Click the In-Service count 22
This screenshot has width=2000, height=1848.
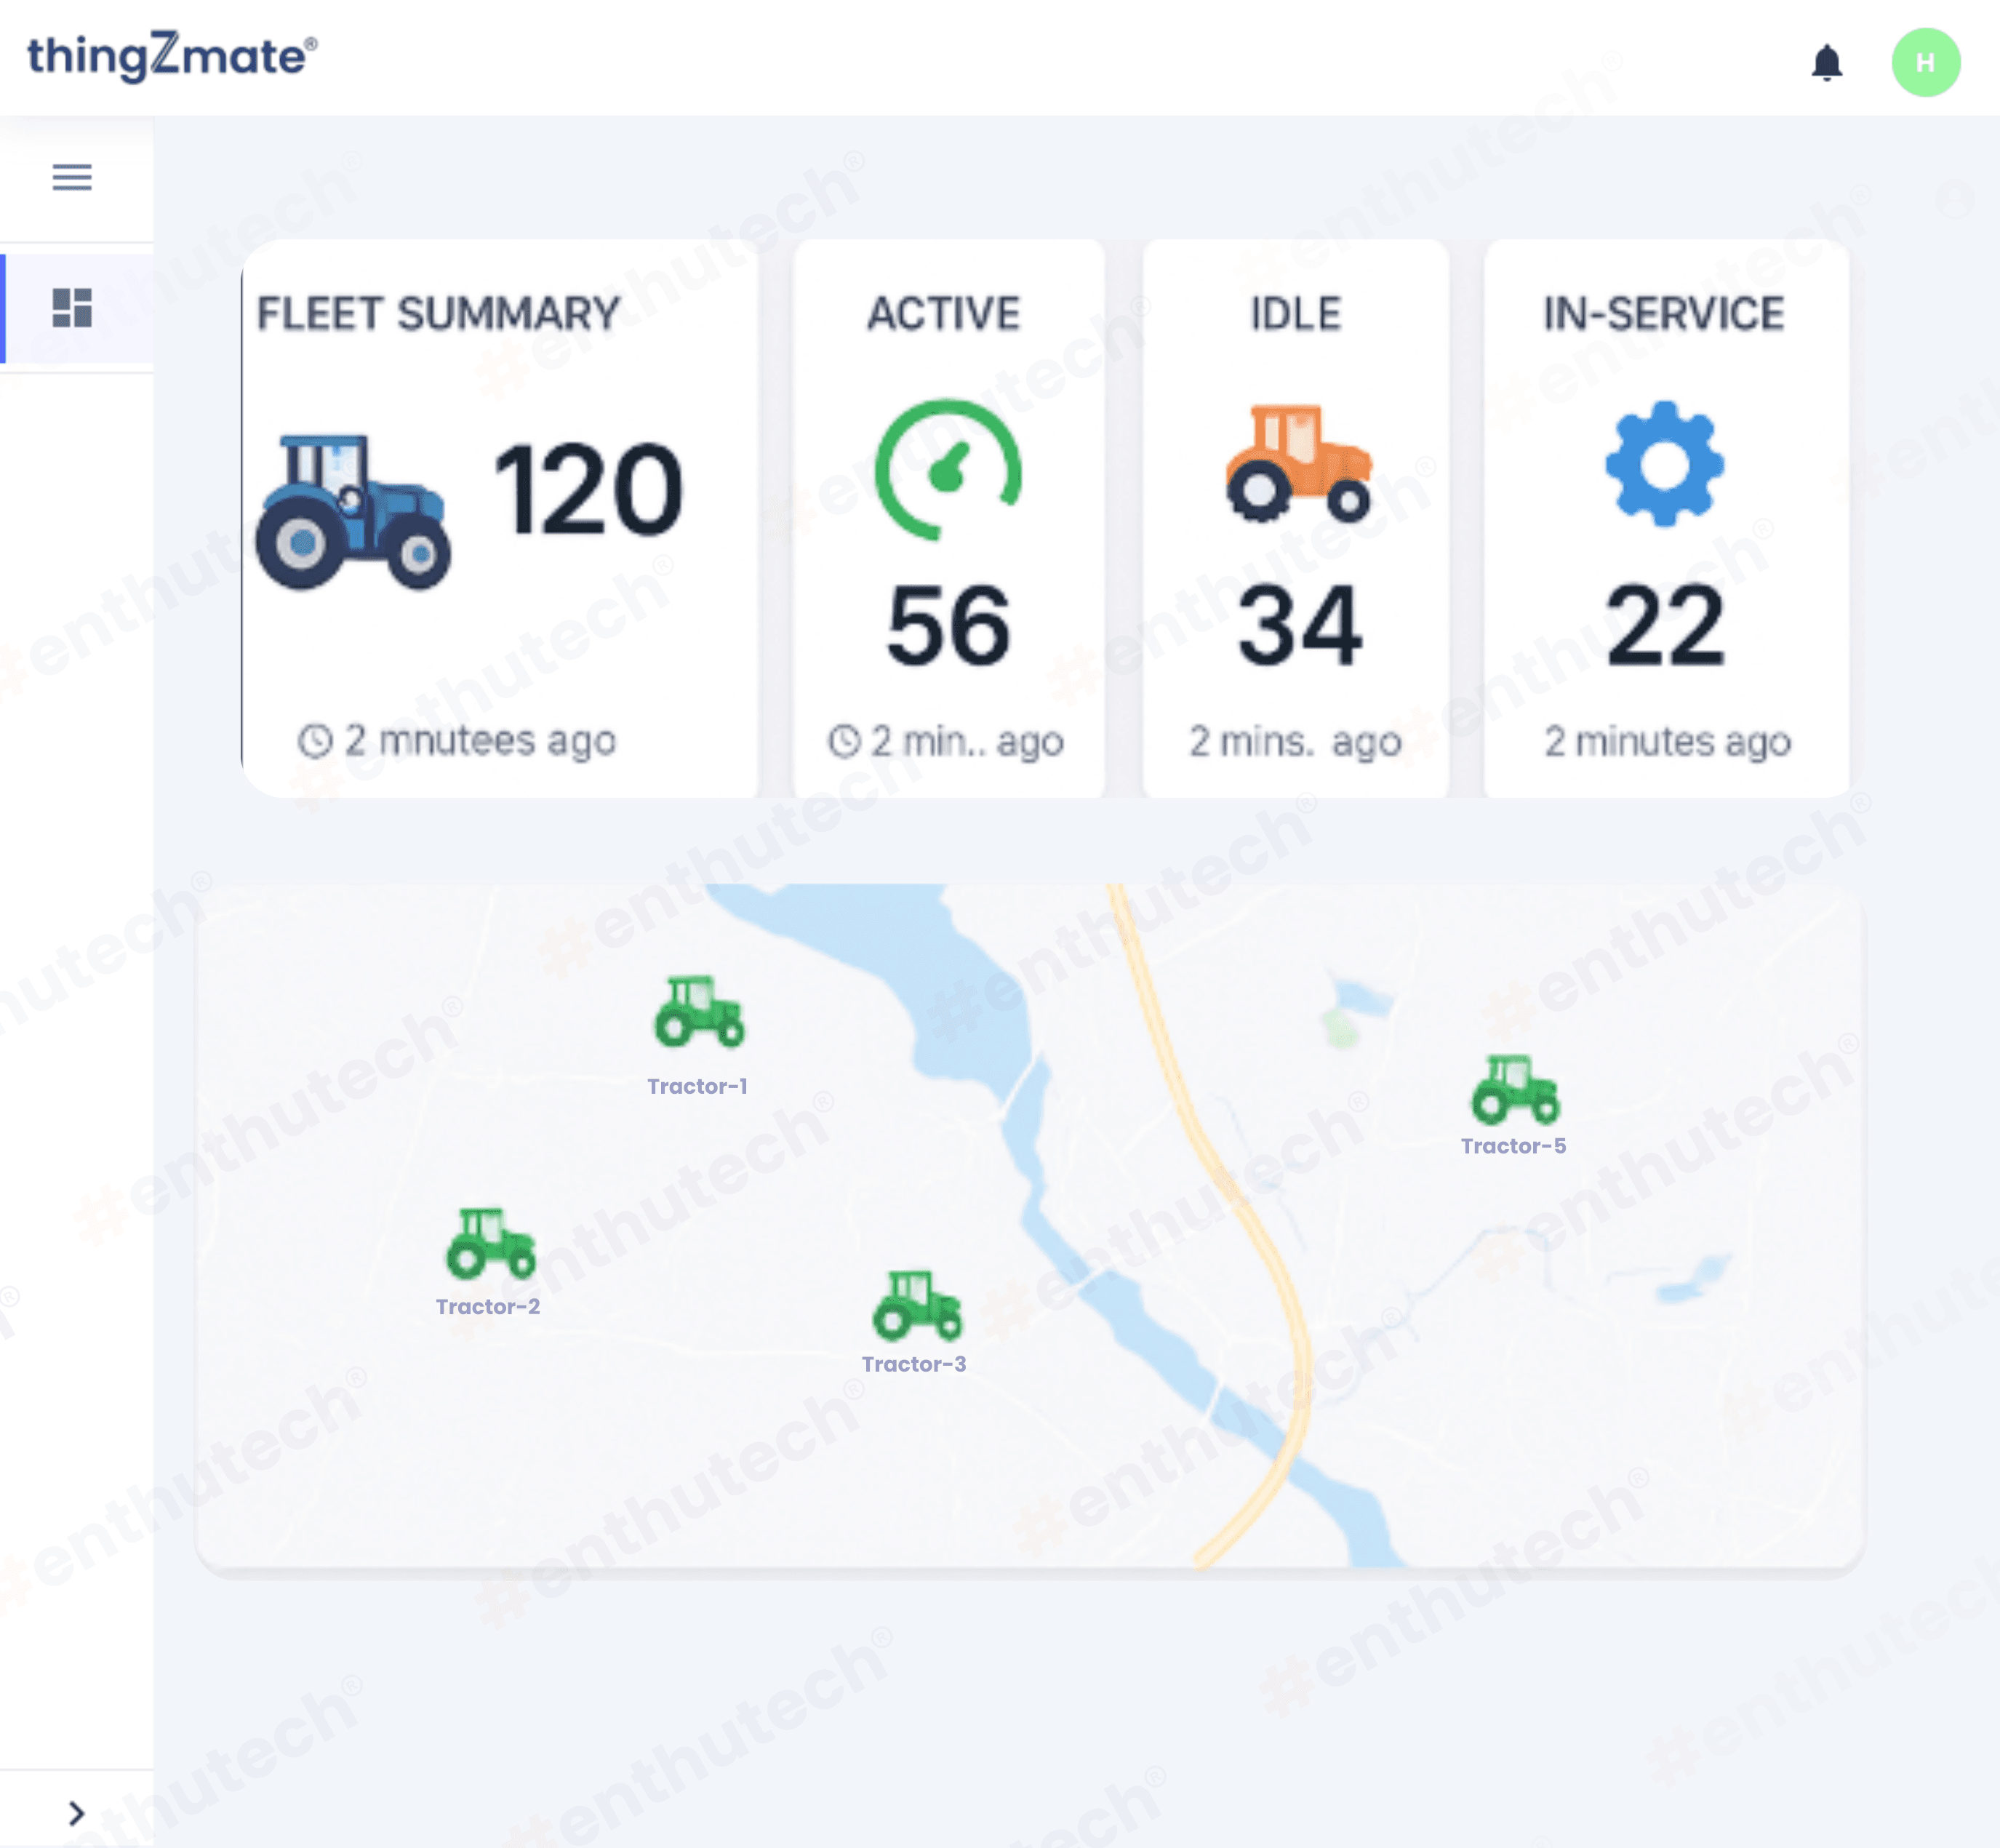[x=1664, y=626]
